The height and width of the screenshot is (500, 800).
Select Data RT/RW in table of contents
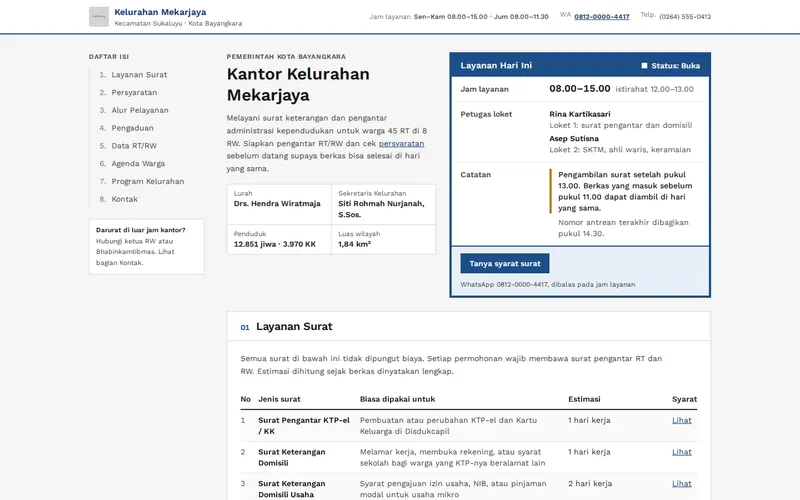pos(134,146)
